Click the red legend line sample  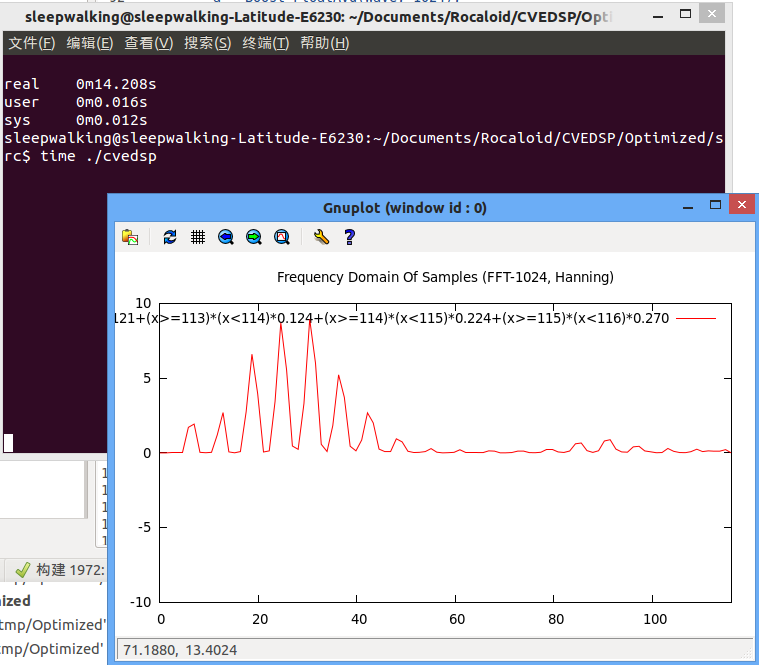[x=696, y=318]
